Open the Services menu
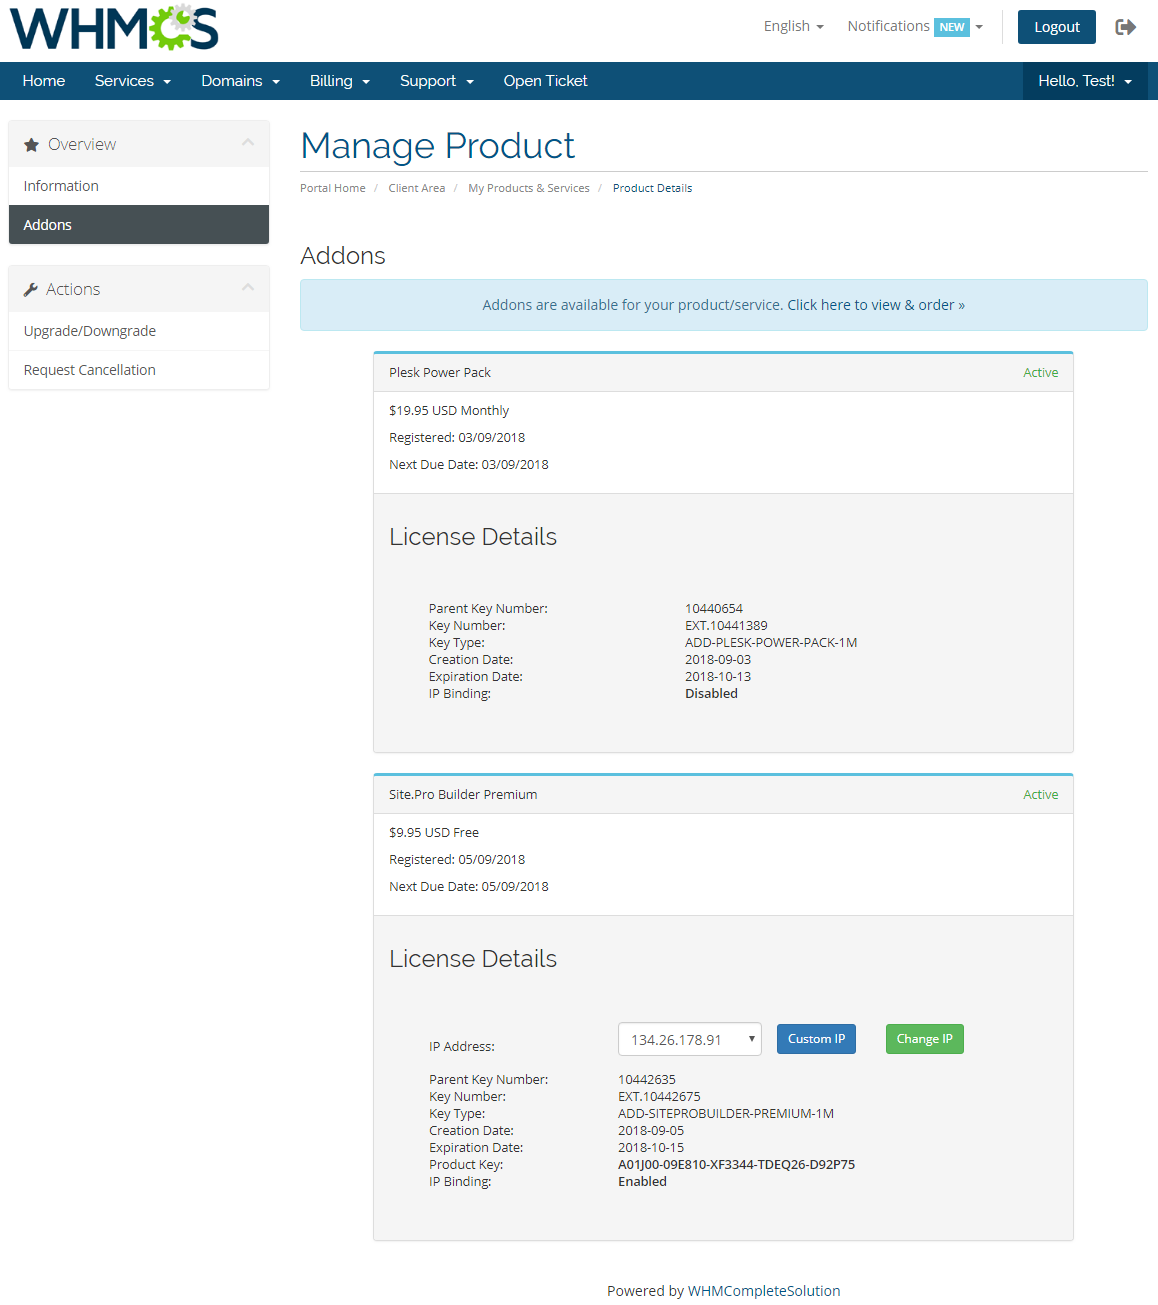The height and width of the screenshot is (1305, 1158). tap(132, 81)
